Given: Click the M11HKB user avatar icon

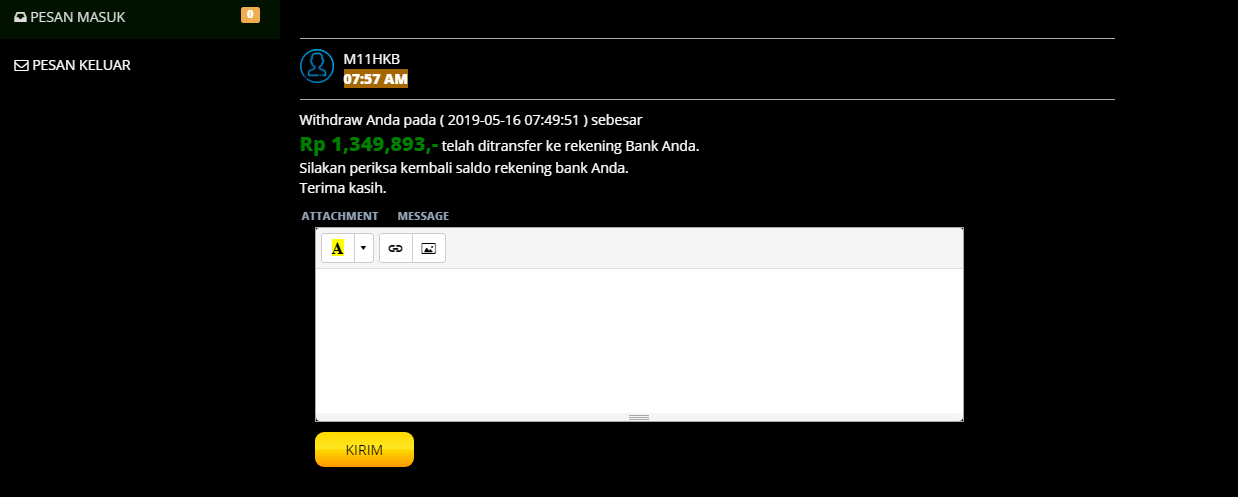Looking at the screenshot, I should click(317, 66).
